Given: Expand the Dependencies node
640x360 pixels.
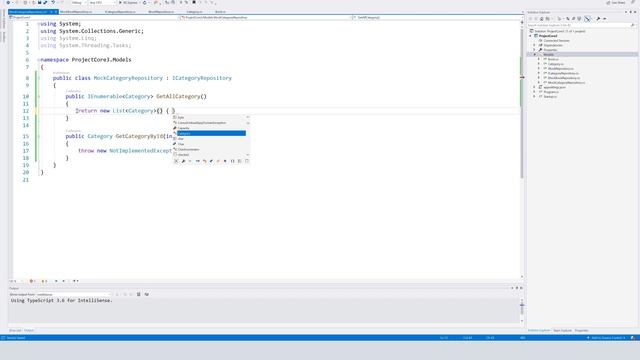Looking at the screenshot, I should click(534, 45).
